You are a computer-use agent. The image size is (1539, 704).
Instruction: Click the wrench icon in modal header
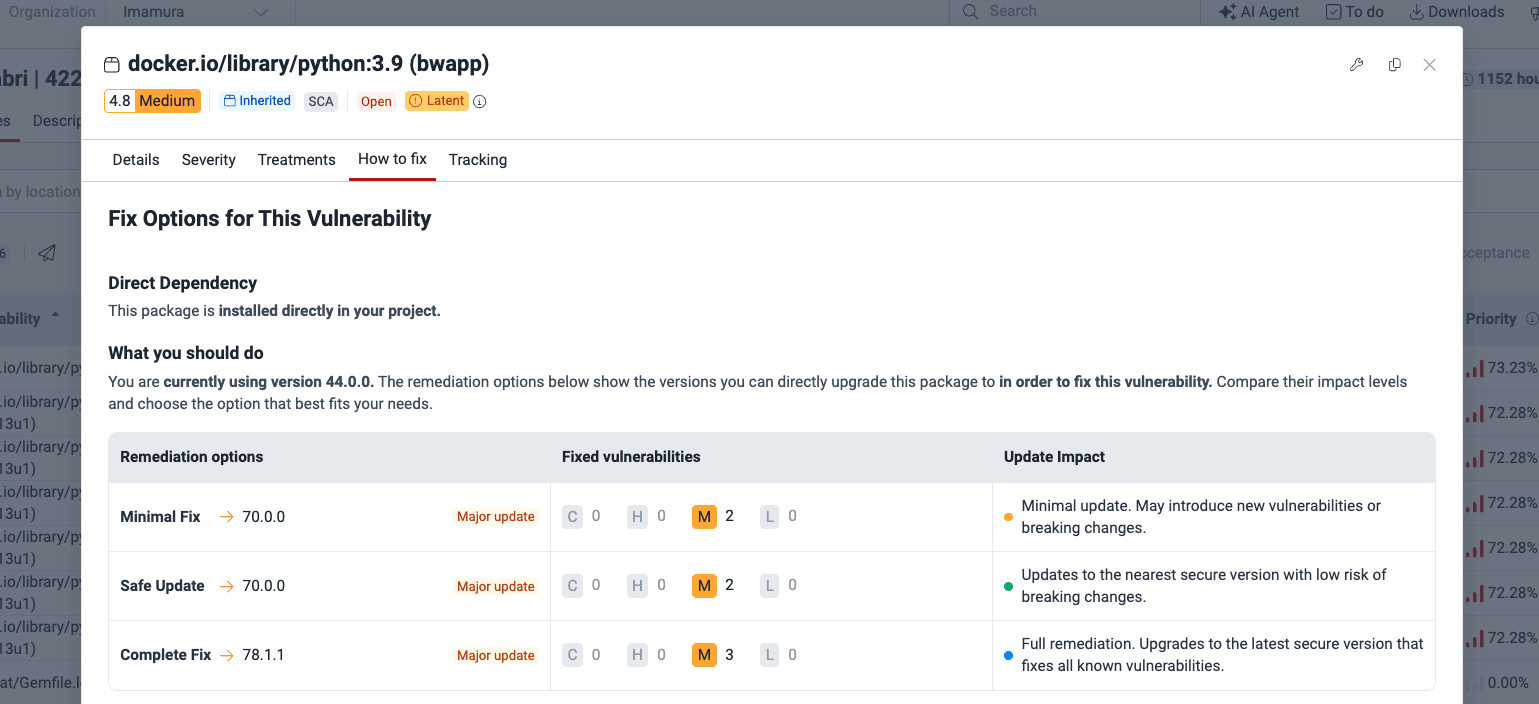coord(1357,65)
